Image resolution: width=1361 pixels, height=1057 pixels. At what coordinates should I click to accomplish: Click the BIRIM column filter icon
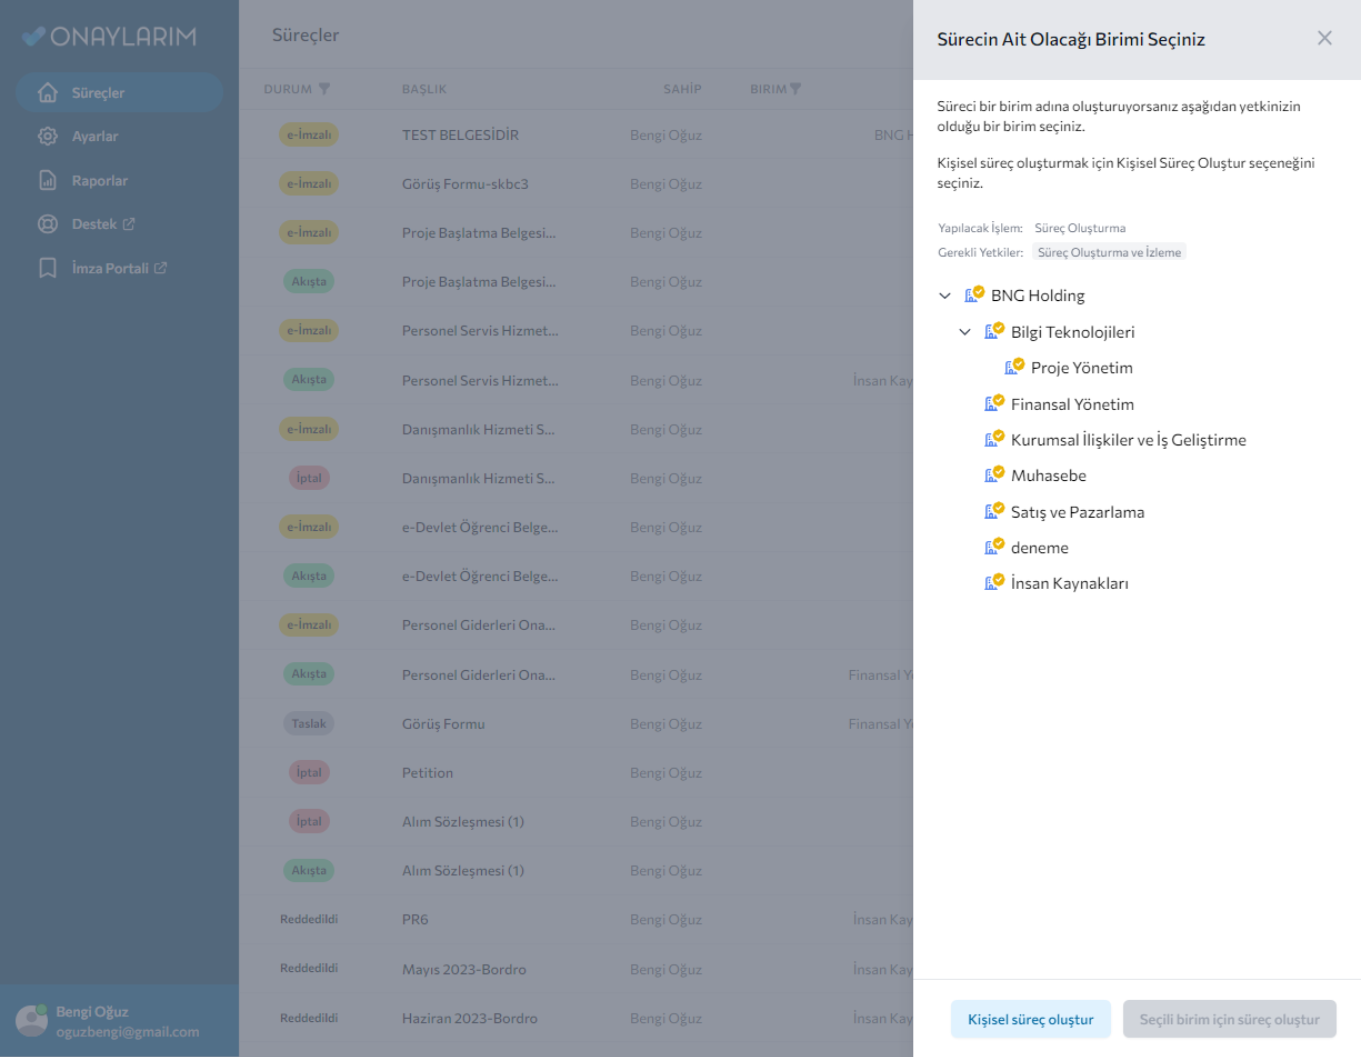(796, 89)
